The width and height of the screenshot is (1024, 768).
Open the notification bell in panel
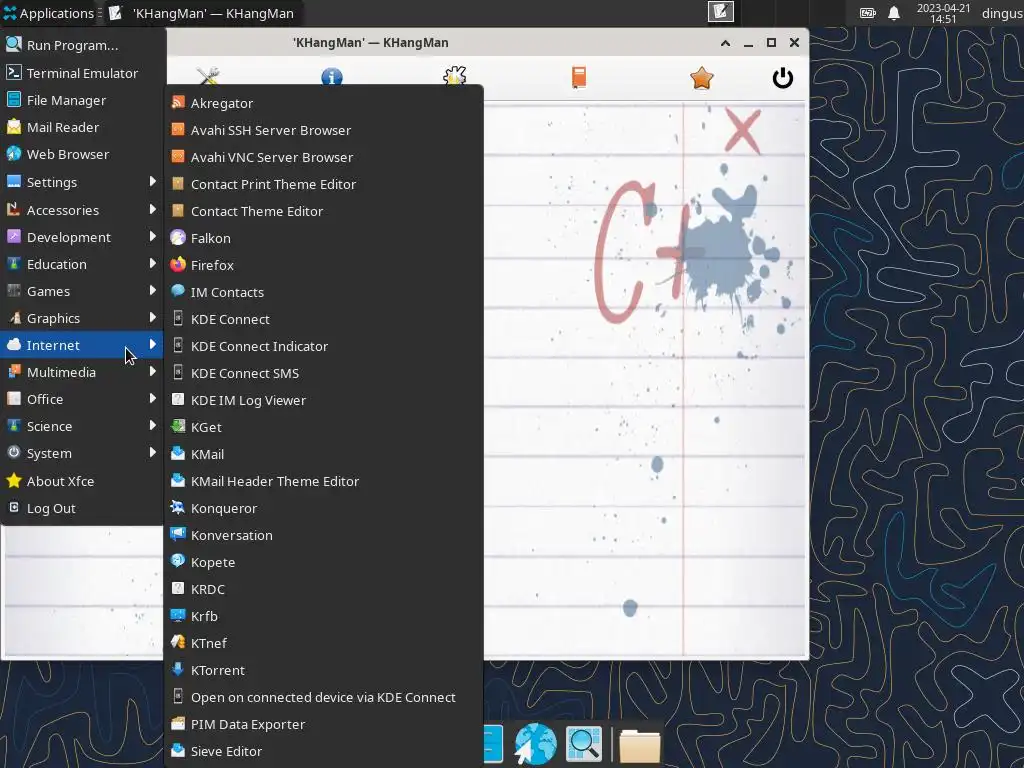[x=894, y=13]
